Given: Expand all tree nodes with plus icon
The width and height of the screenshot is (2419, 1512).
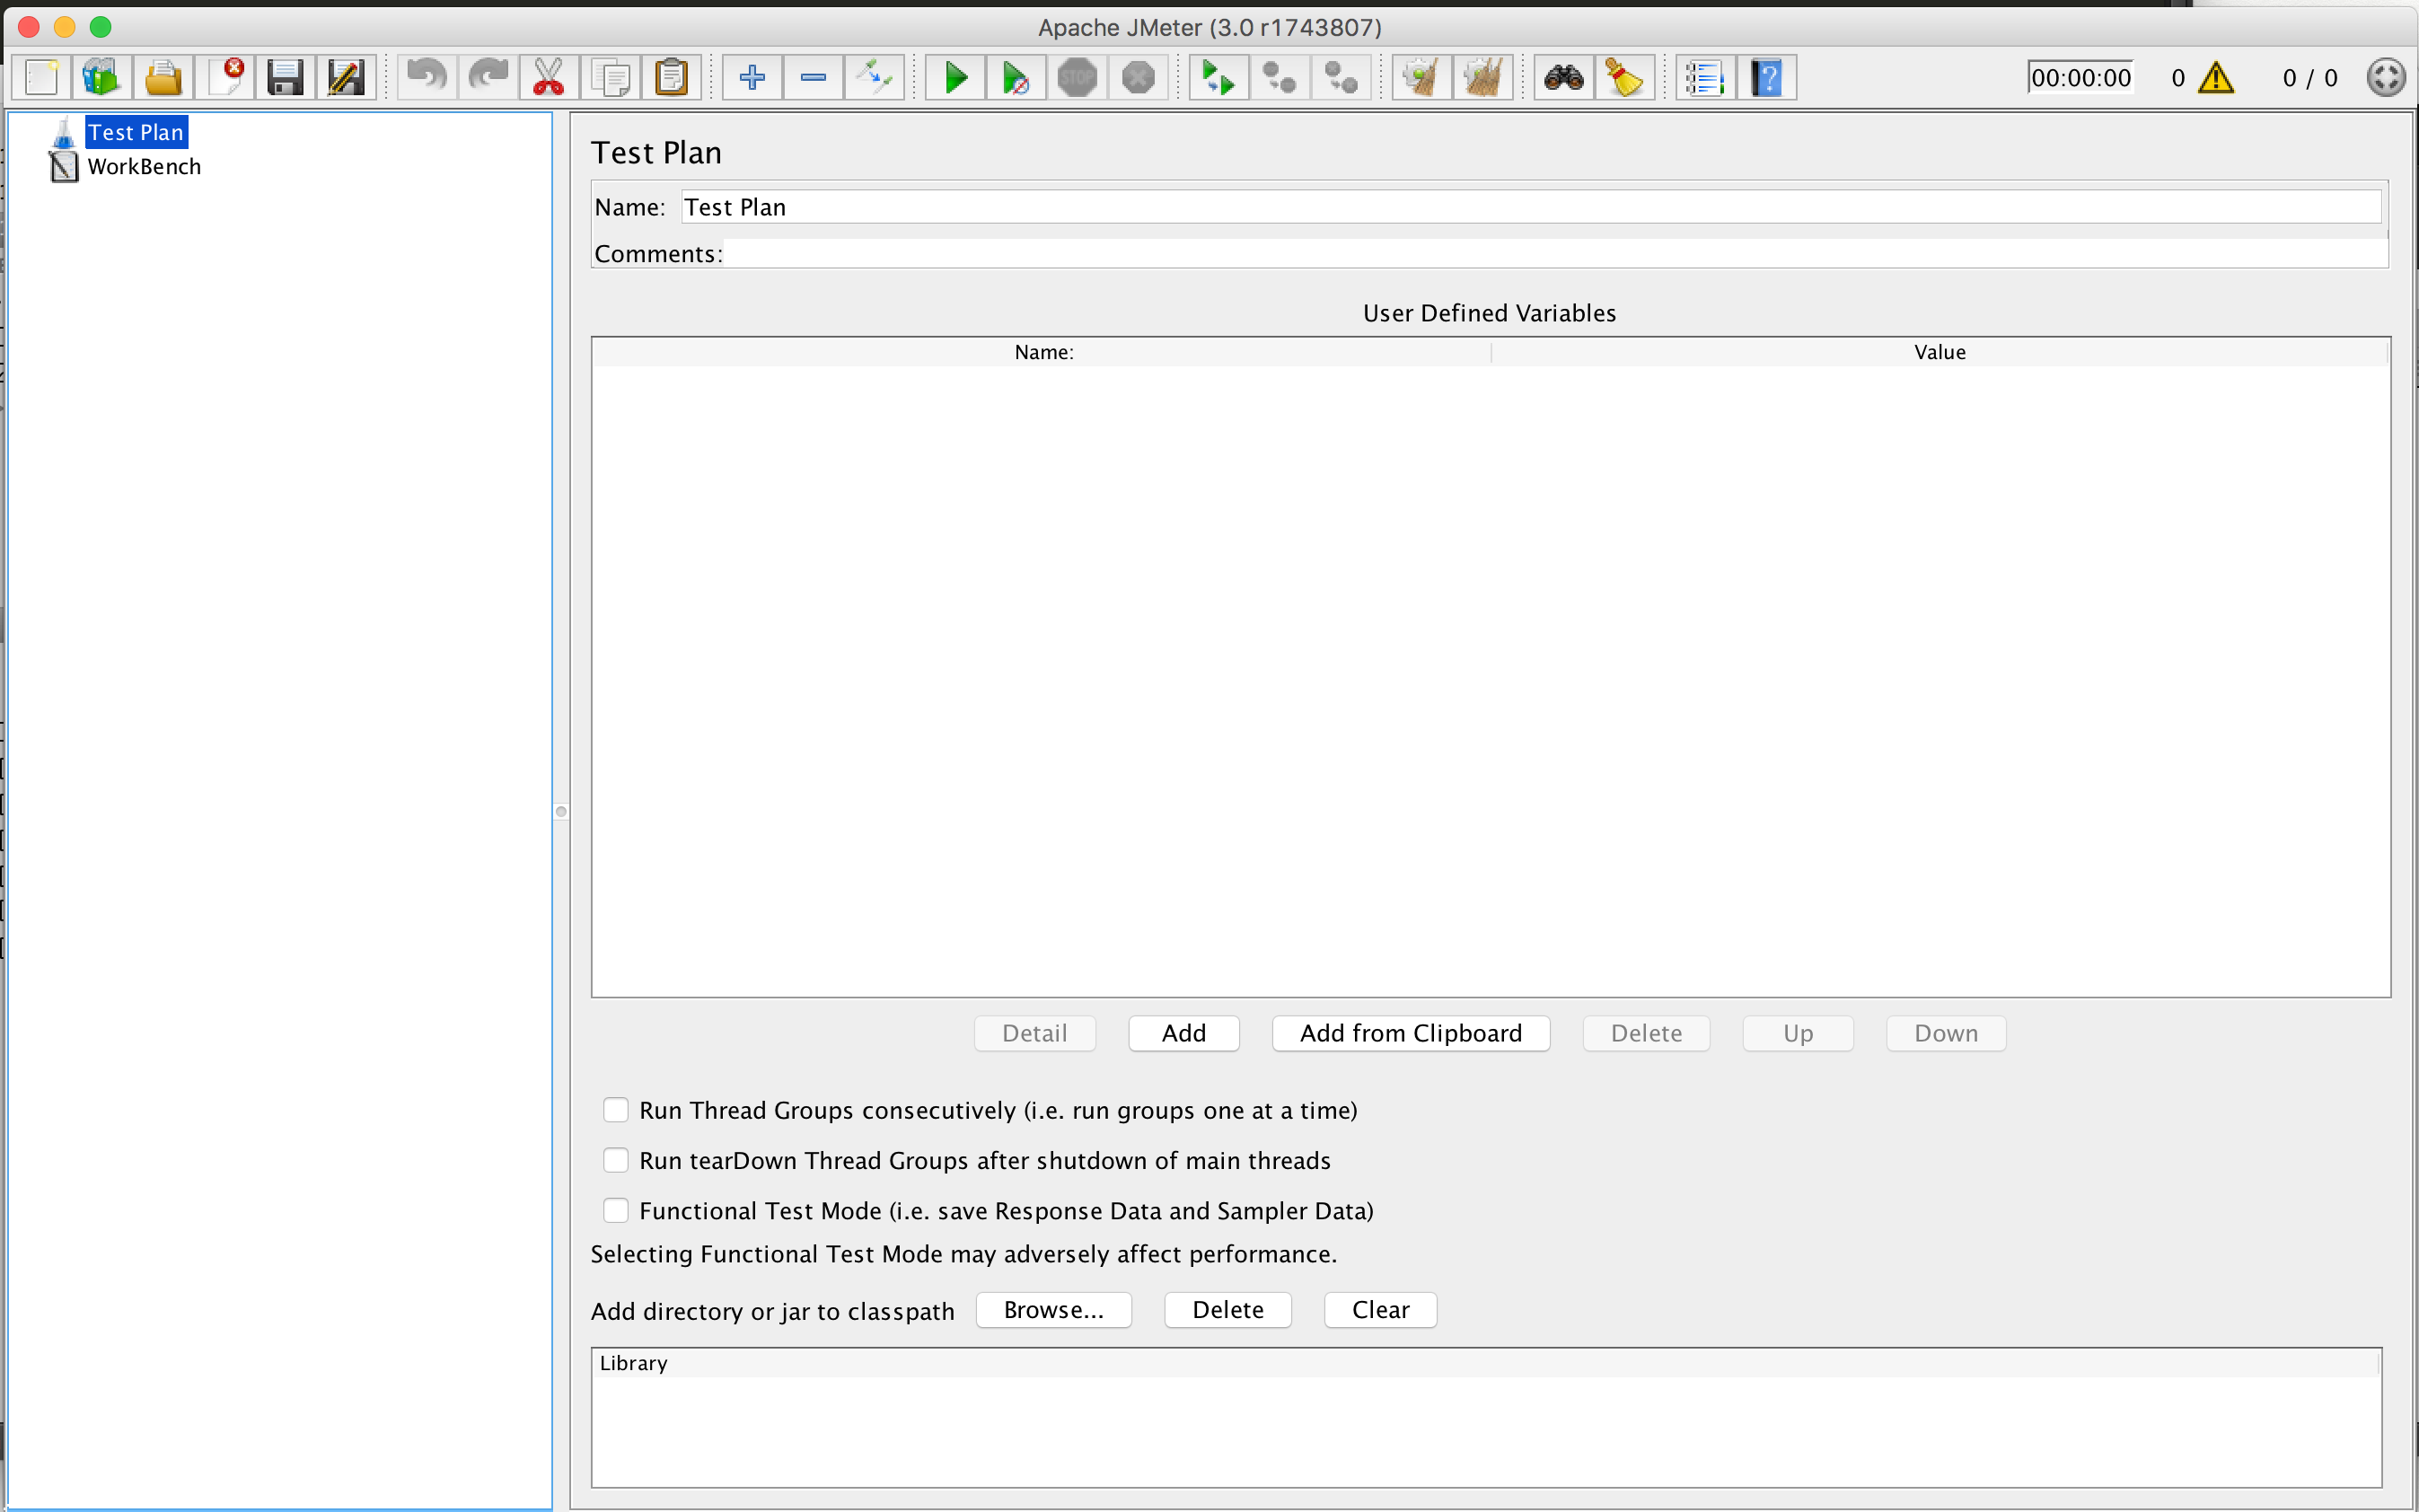Looking at the screenshot, I should coord(752,77).
